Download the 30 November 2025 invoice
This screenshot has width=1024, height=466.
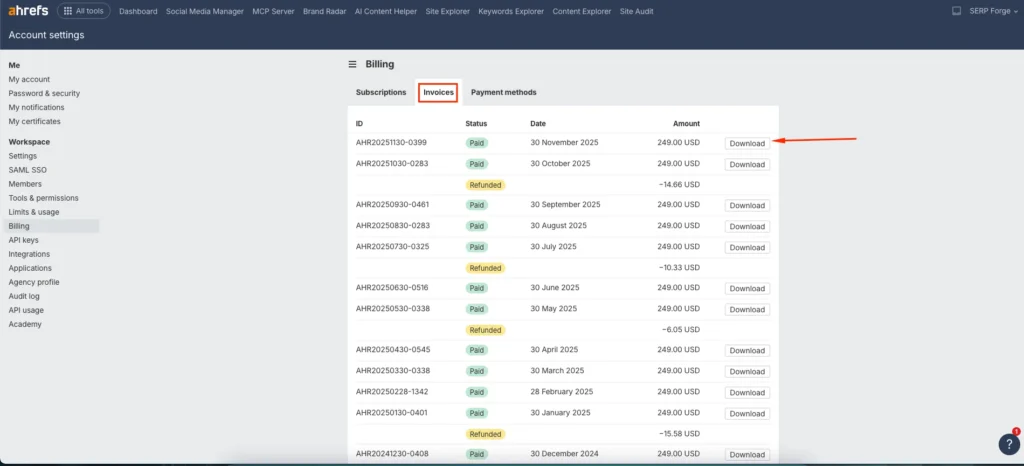pos(747,144)
